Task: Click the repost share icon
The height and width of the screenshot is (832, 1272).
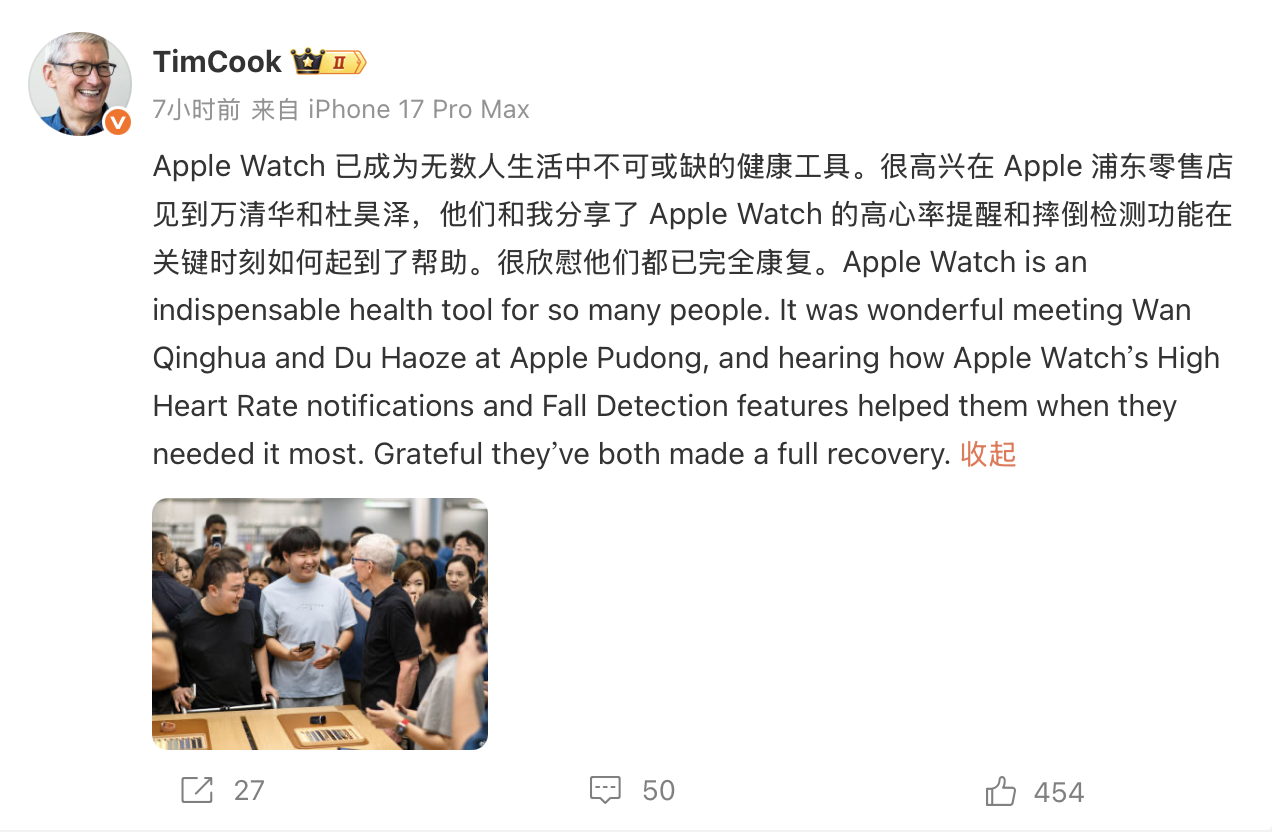Action: (x=197, y=790)
